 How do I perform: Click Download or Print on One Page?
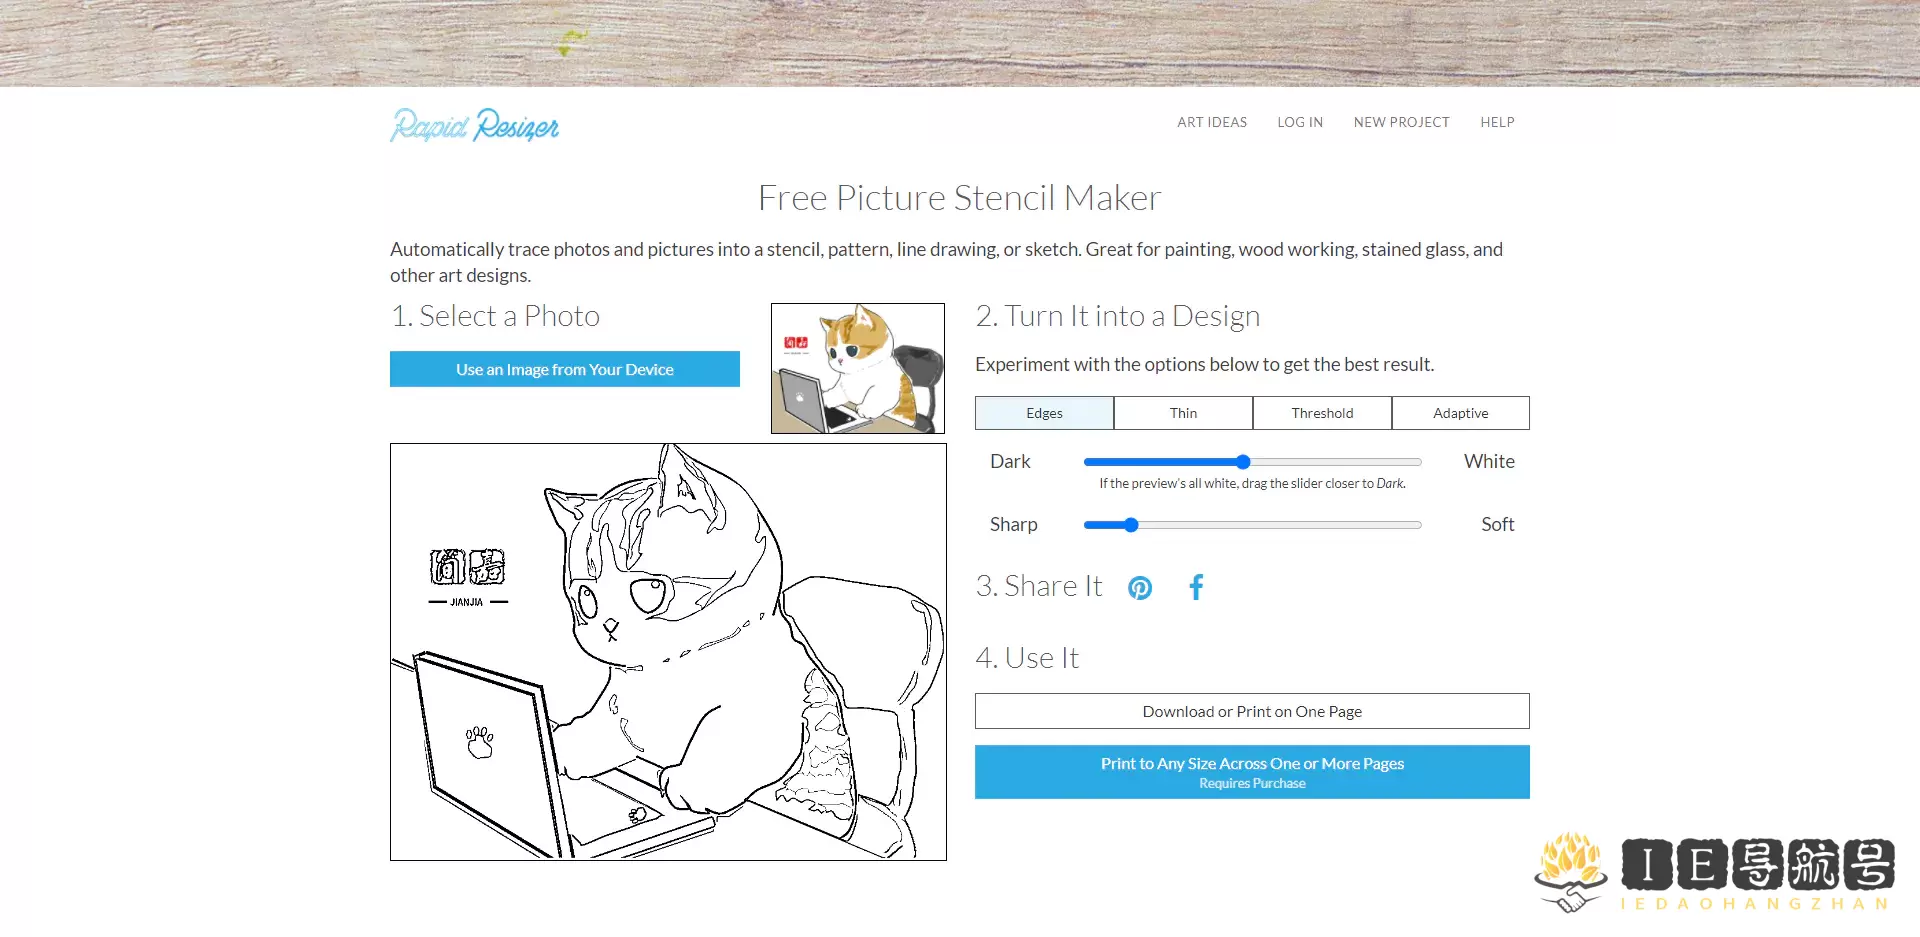(1252, 711)
